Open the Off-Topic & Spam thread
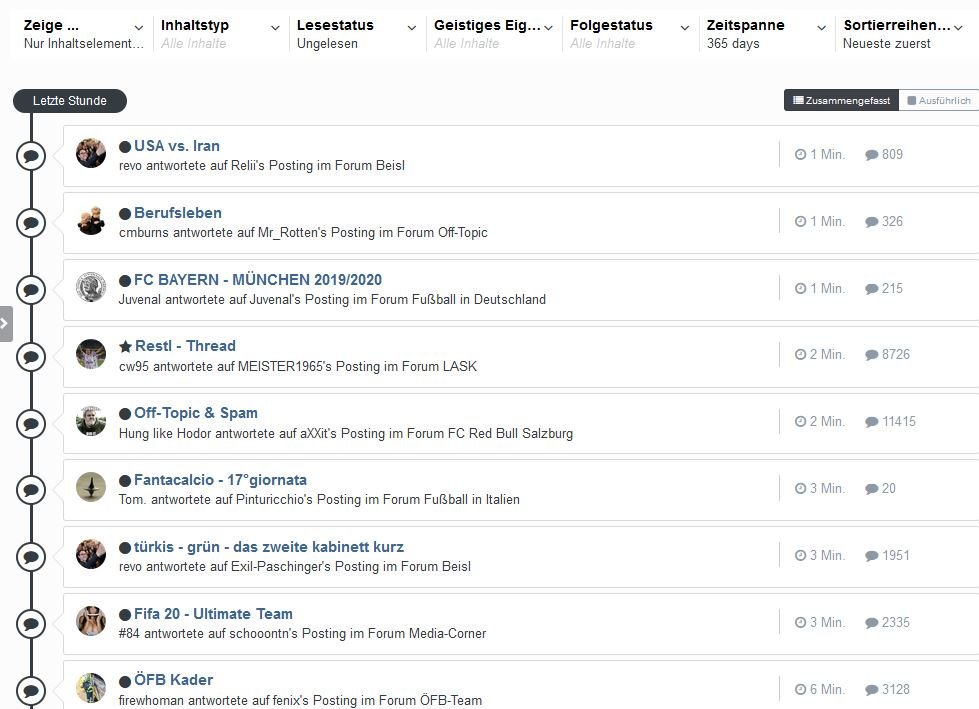The height and width of the screenshot is (709, 979). click(x=195, y=413)
